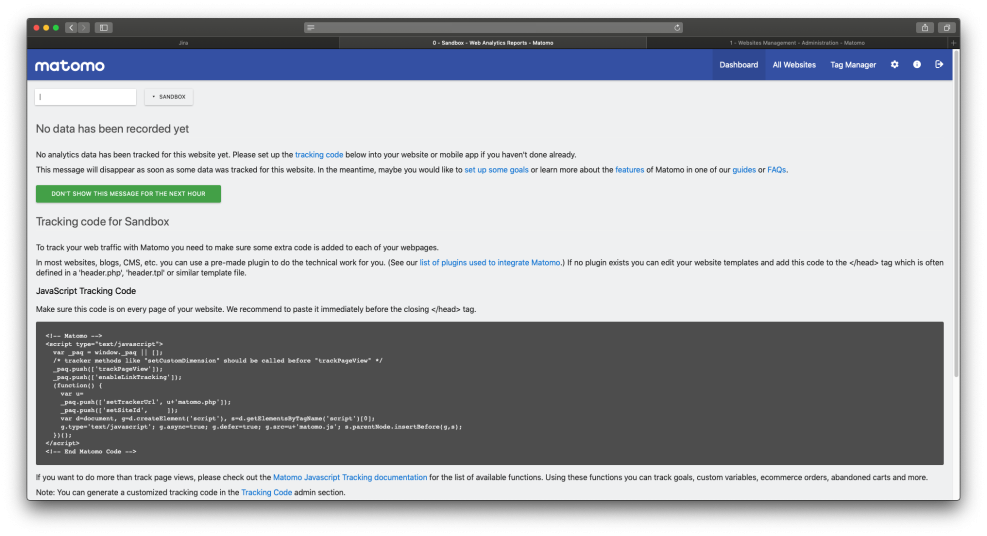Open a new tab with the plus button
This screenshot has width=987, height=536.
click(953, 43)
